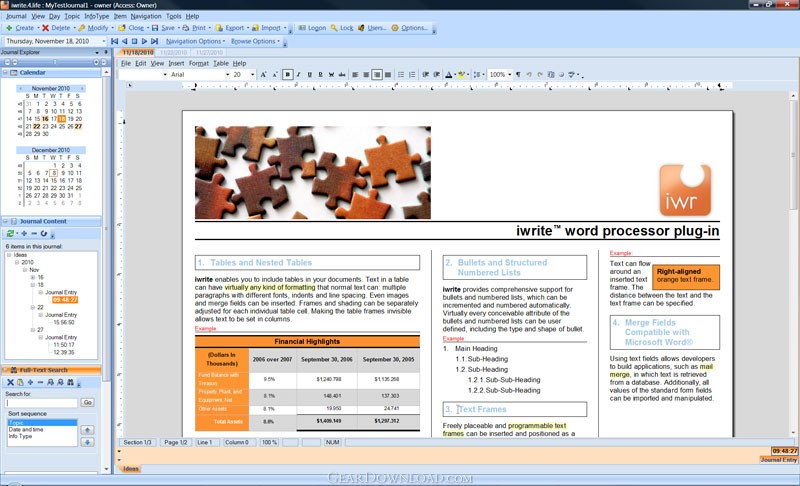
Task: Open the Format menu in iwrite editor
Action: 198,64
